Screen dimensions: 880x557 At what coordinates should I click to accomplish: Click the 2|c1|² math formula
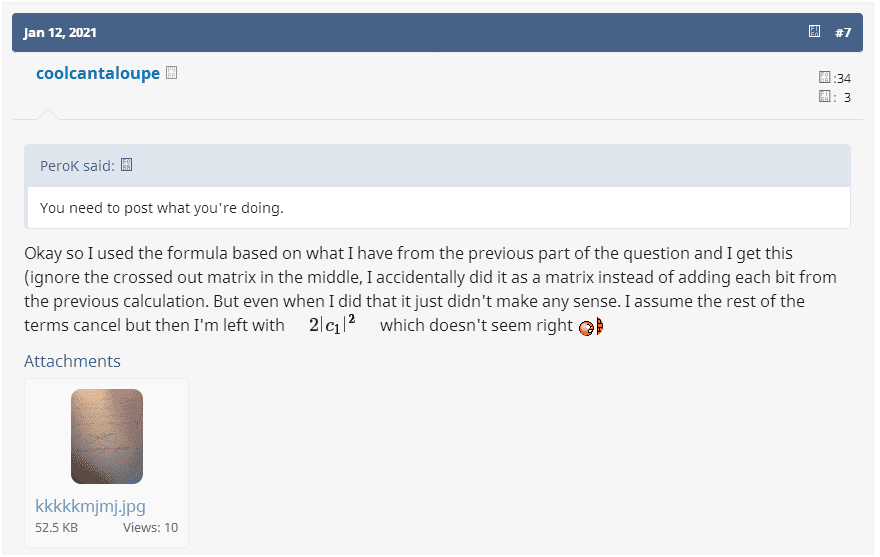pyautogui.click(x=333, y=325)
